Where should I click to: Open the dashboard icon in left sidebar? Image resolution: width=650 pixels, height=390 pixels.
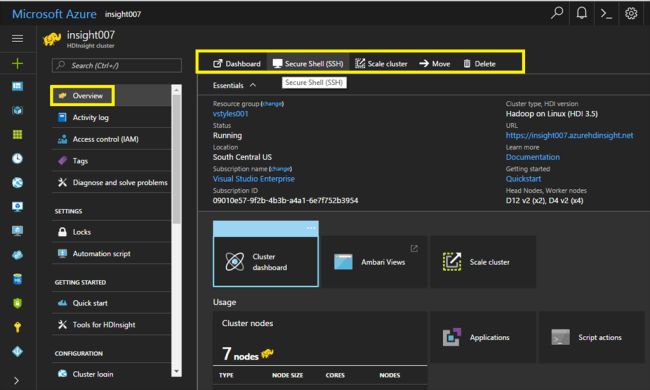pyautogui.click(x=17, y=86)
